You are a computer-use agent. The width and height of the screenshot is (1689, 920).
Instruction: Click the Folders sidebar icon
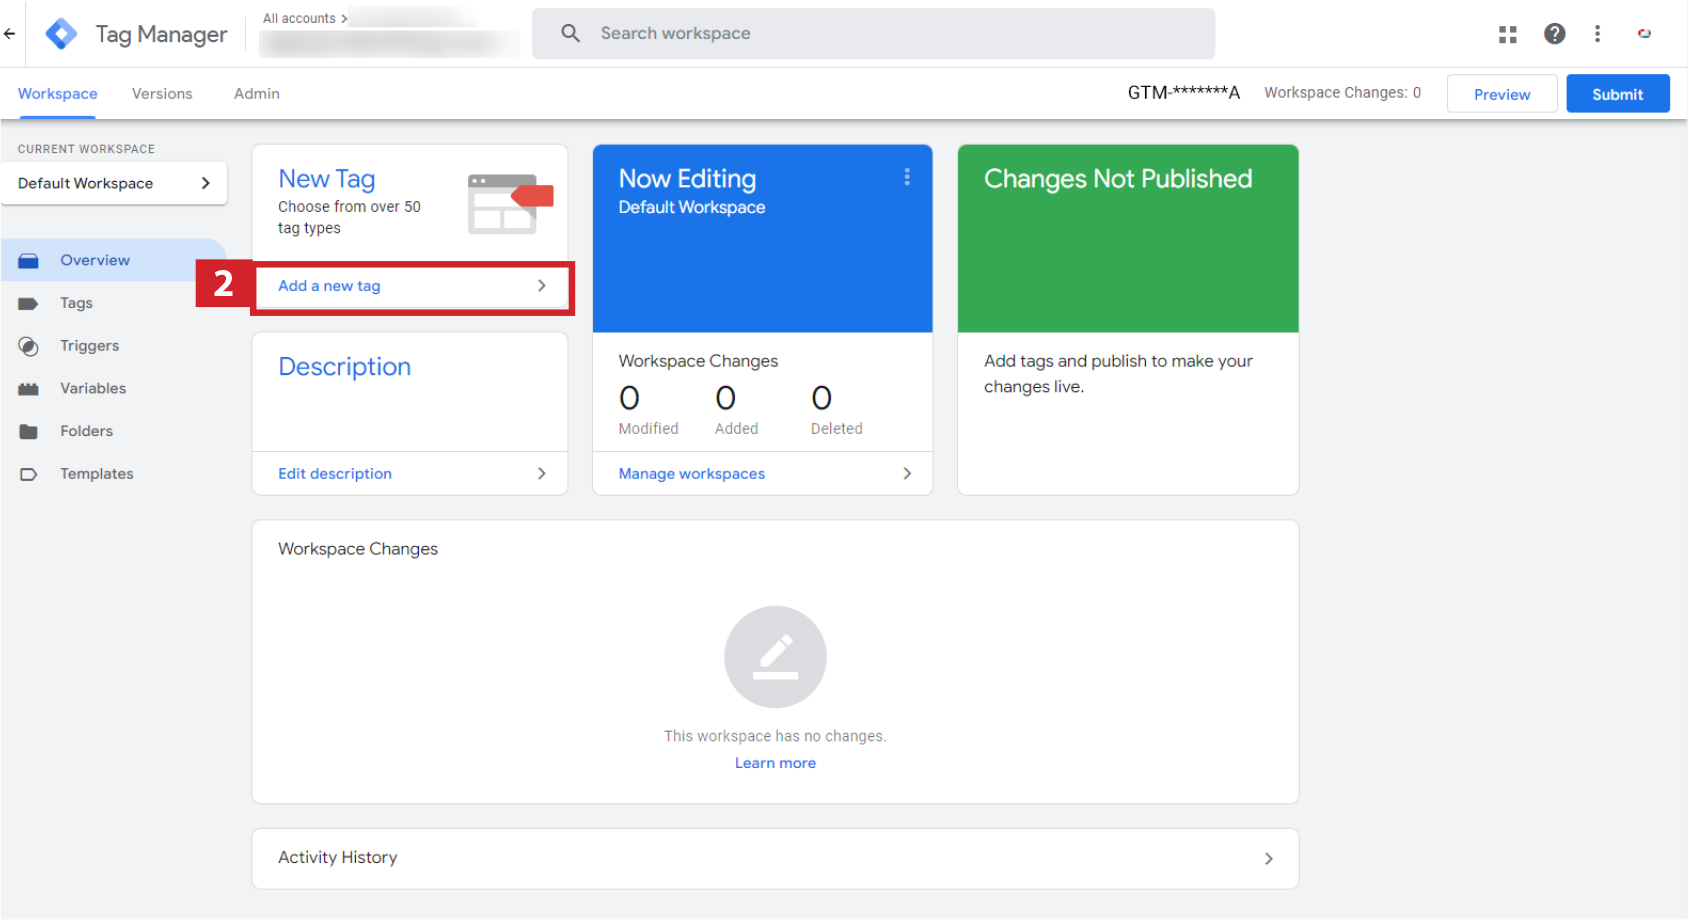tap(28, 432)
